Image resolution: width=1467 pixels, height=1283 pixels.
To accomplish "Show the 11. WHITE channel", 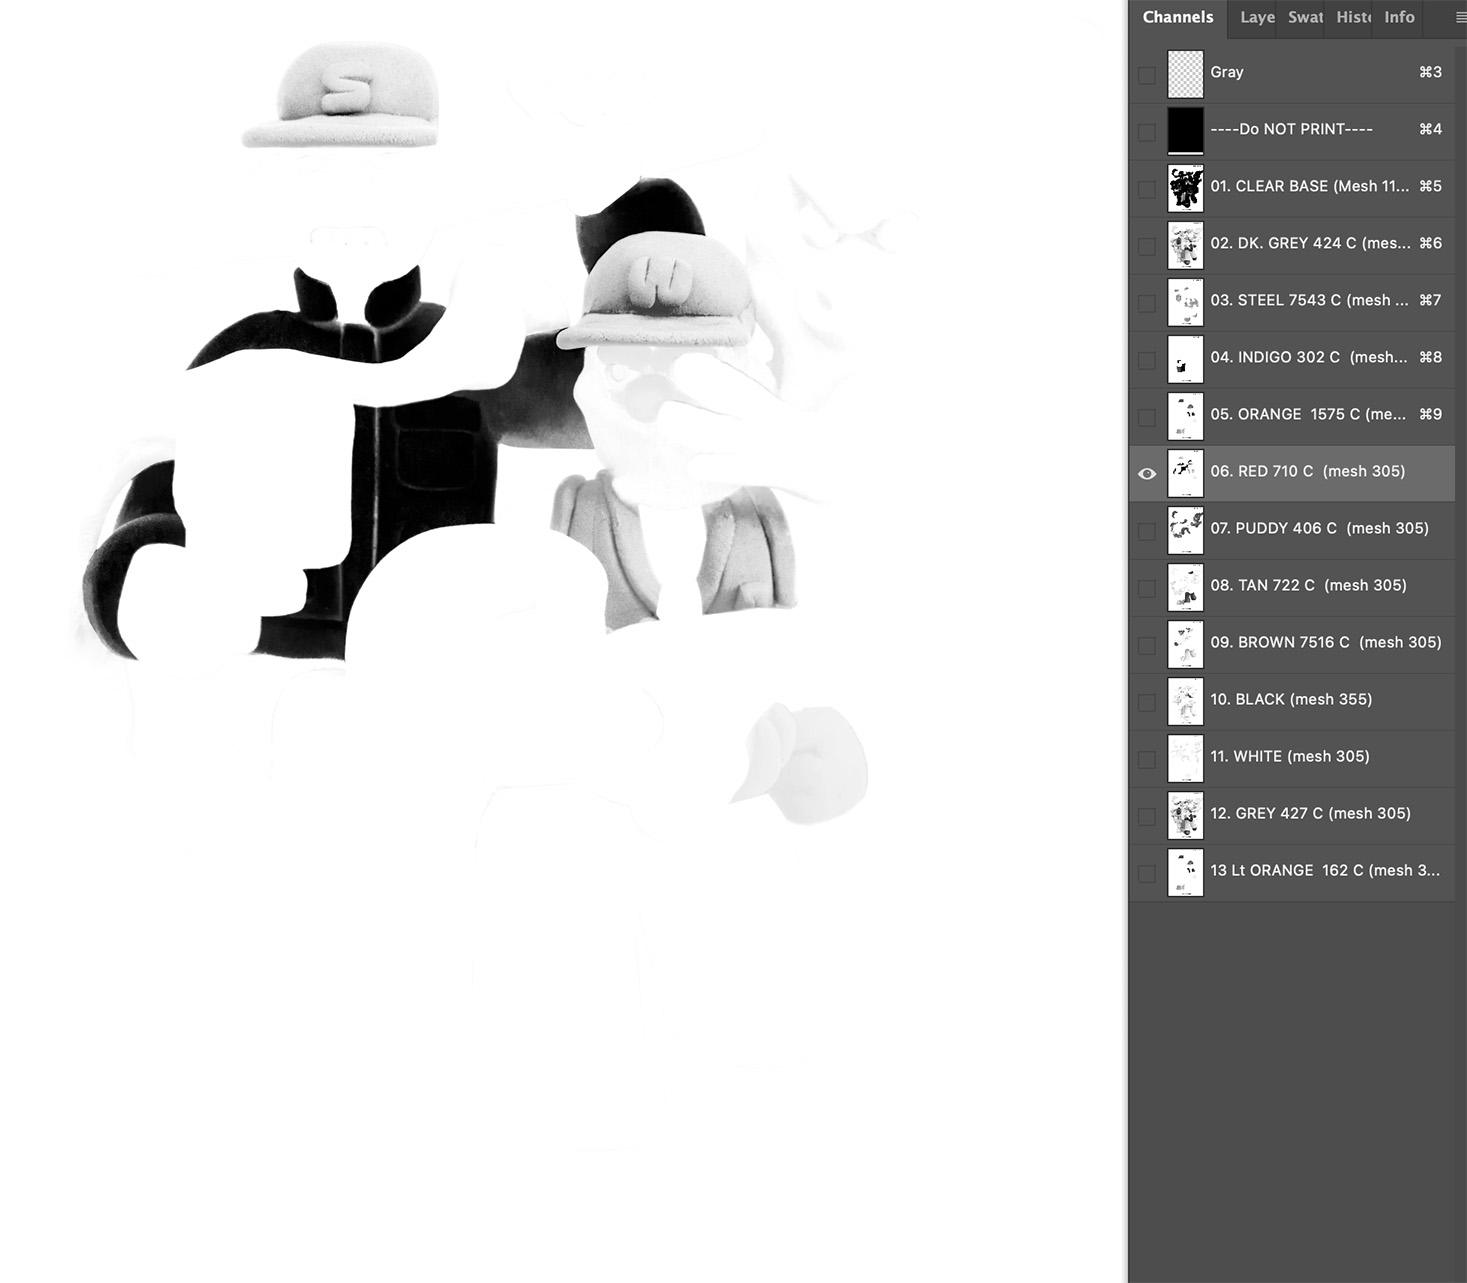I will pyautogui.click(x=1146, y=758).
